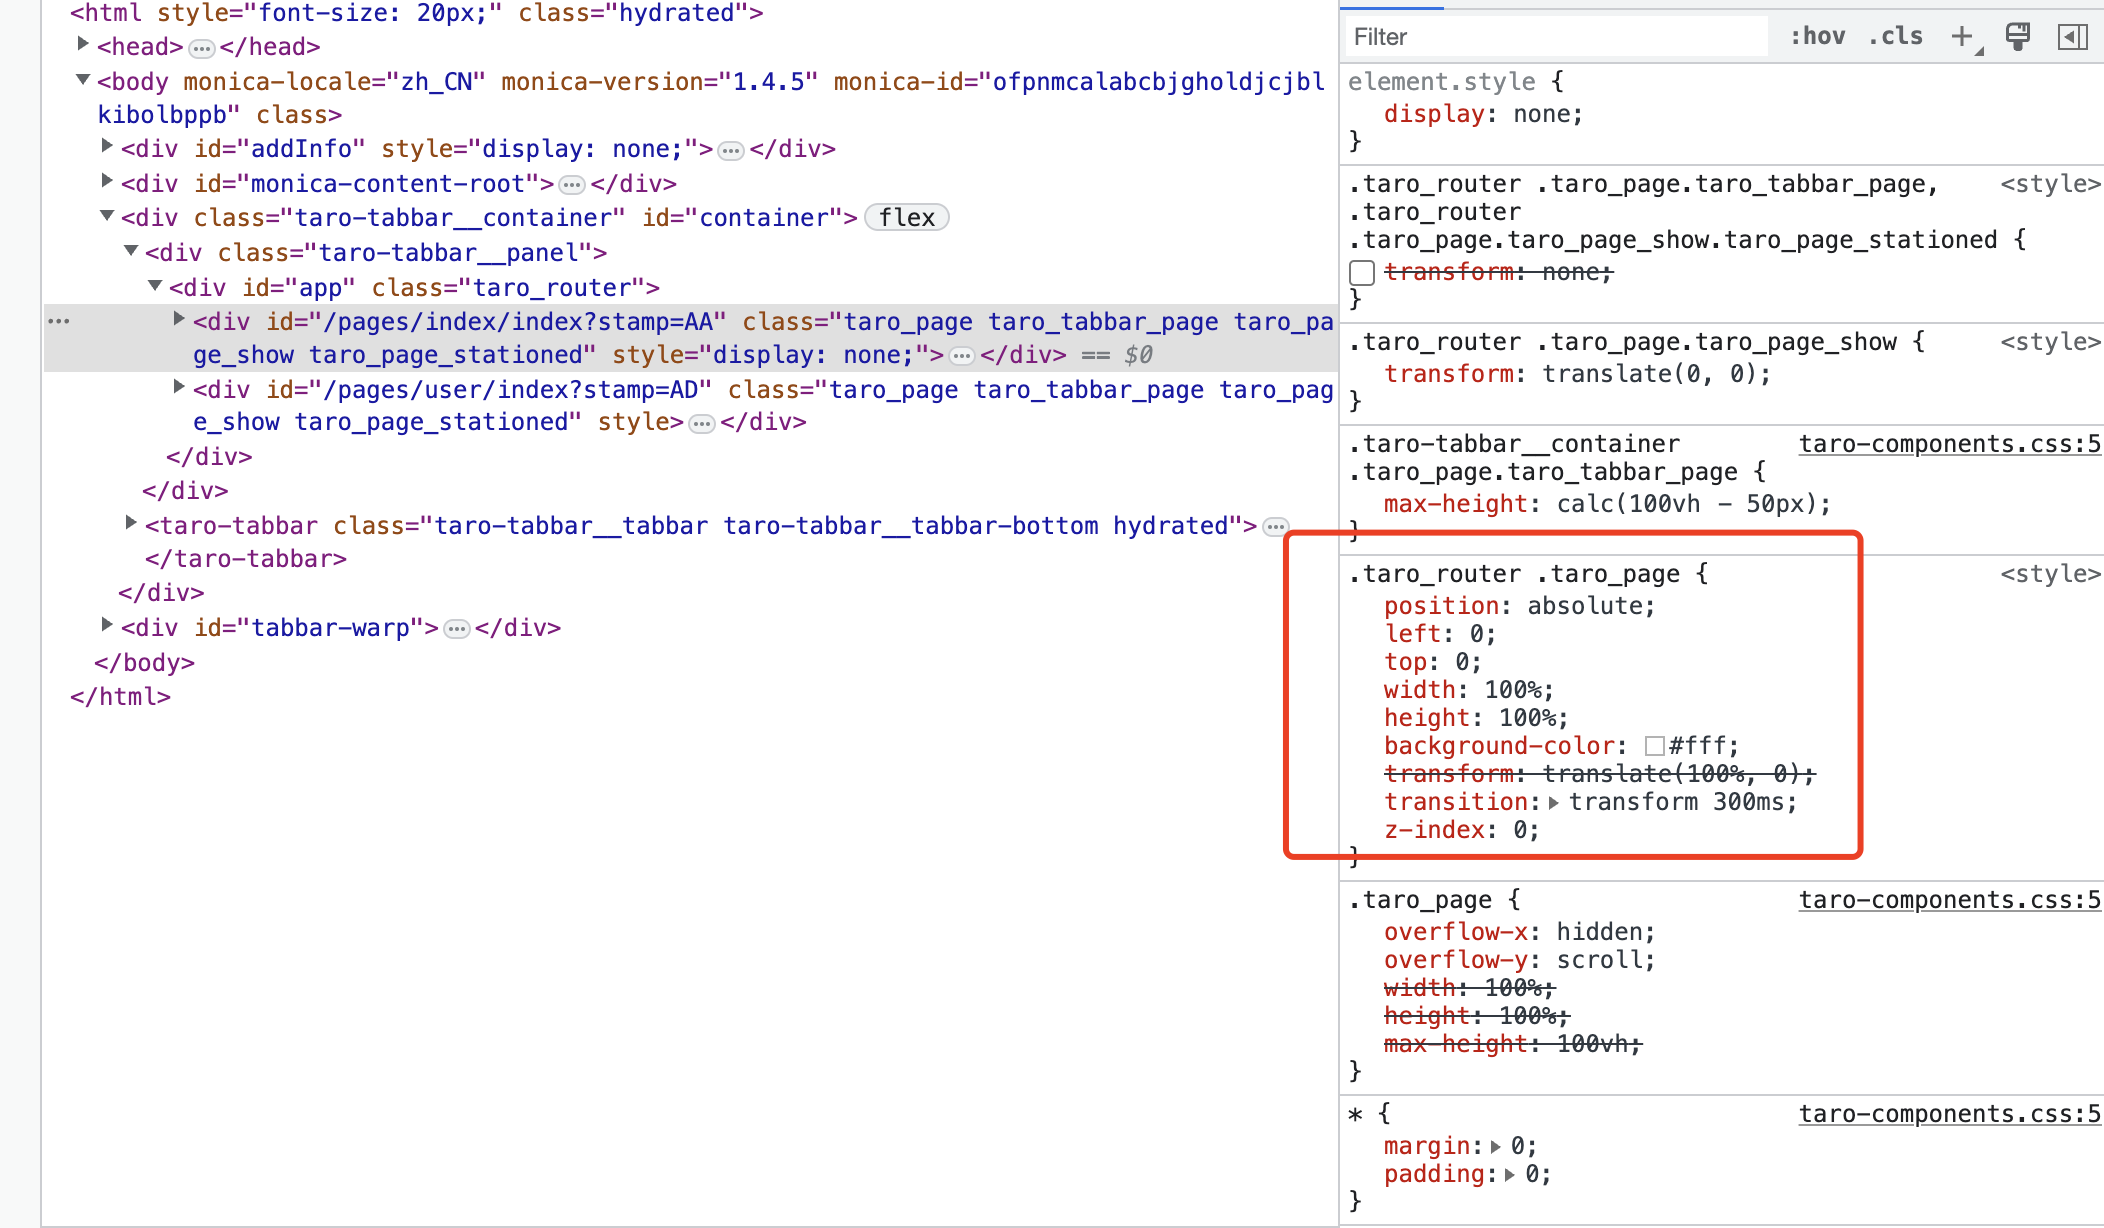Open taro-components.css:5 for the universal selector rule
Image resolution: width=2104 pixels, height=1228 pixels.
(x=1949, y=1113)
